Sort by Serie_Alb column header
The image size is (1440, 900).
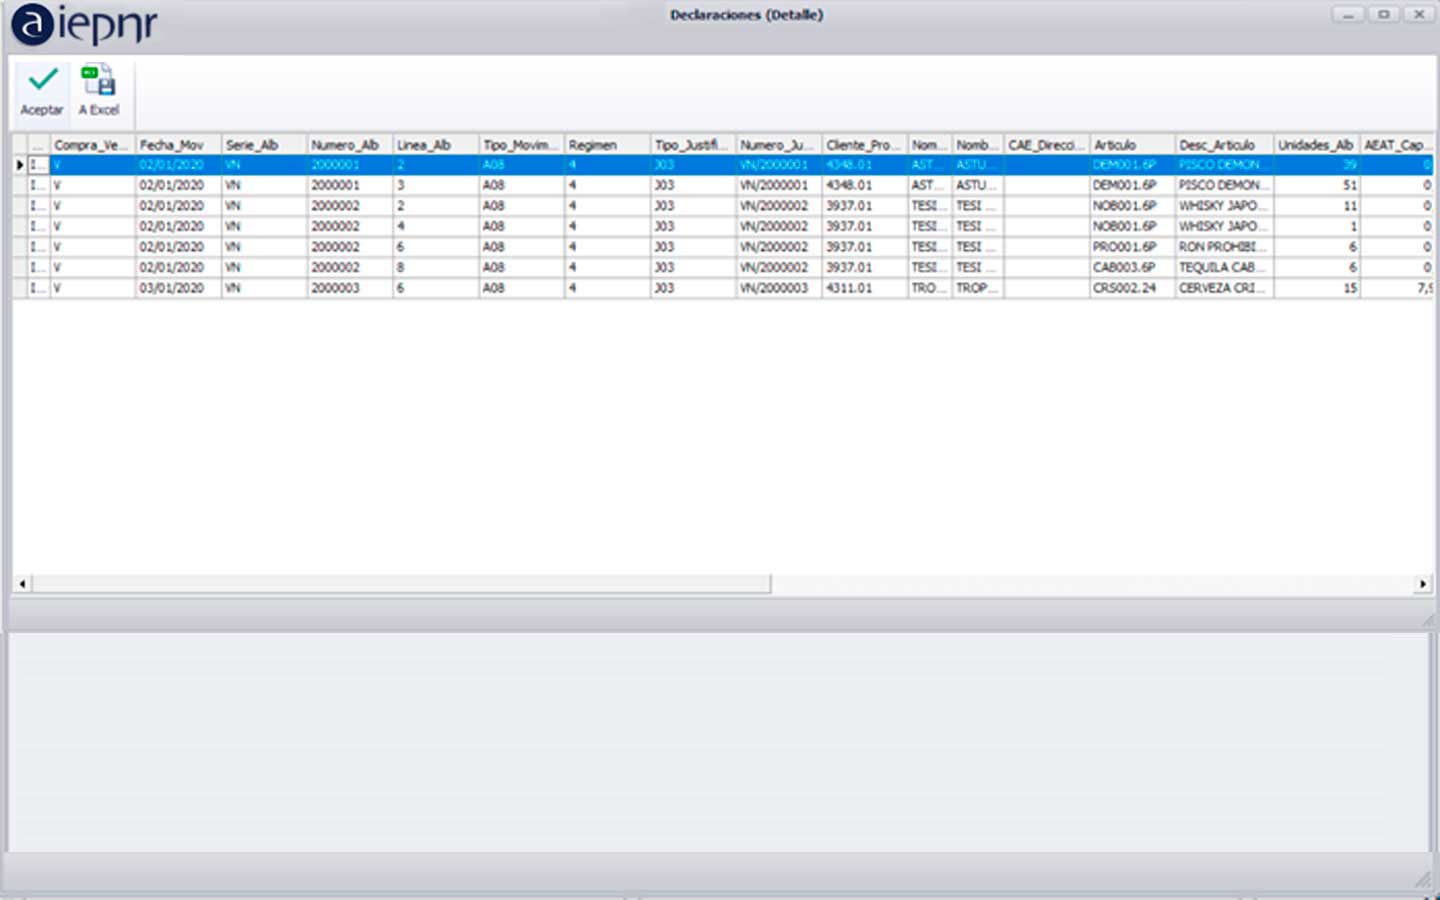[x=263, y=145]
